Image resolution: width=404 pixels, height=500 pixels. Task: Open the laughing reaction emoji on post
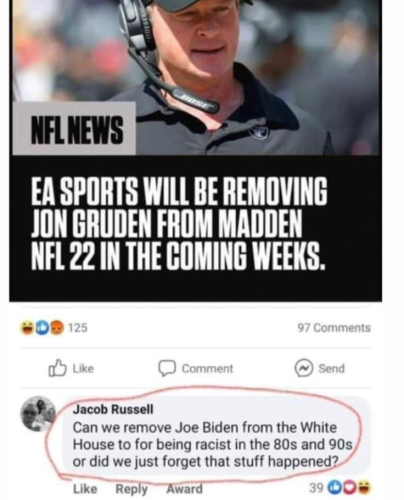(x=27, y=327)
